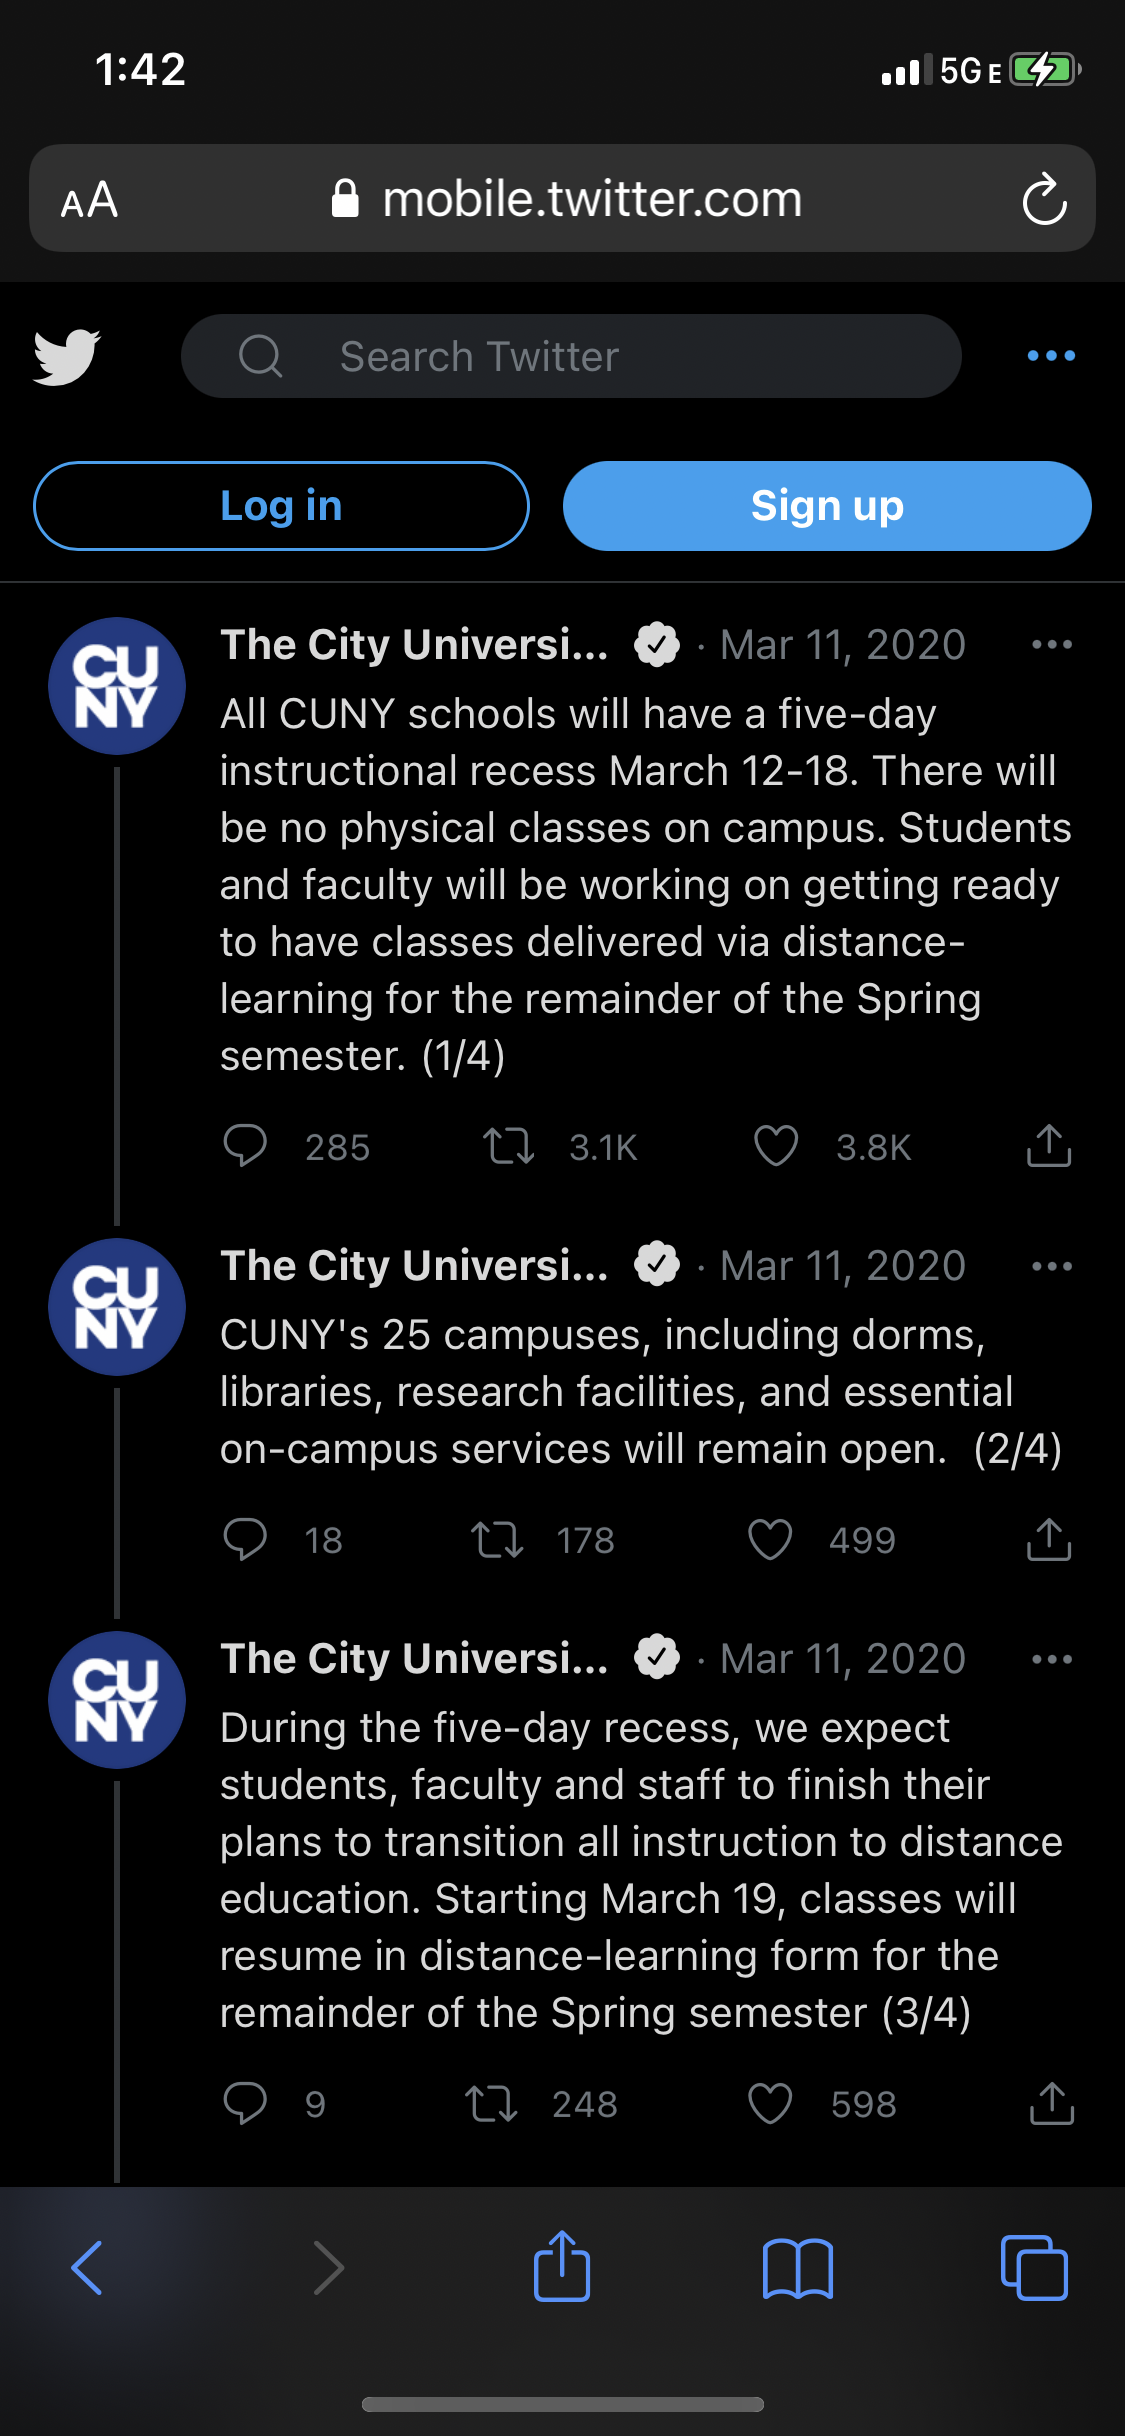Open more menu on the third tweet
Image resolution: width=1125 pixels, height=2436 pixels.
(x=1051, y=1659)
